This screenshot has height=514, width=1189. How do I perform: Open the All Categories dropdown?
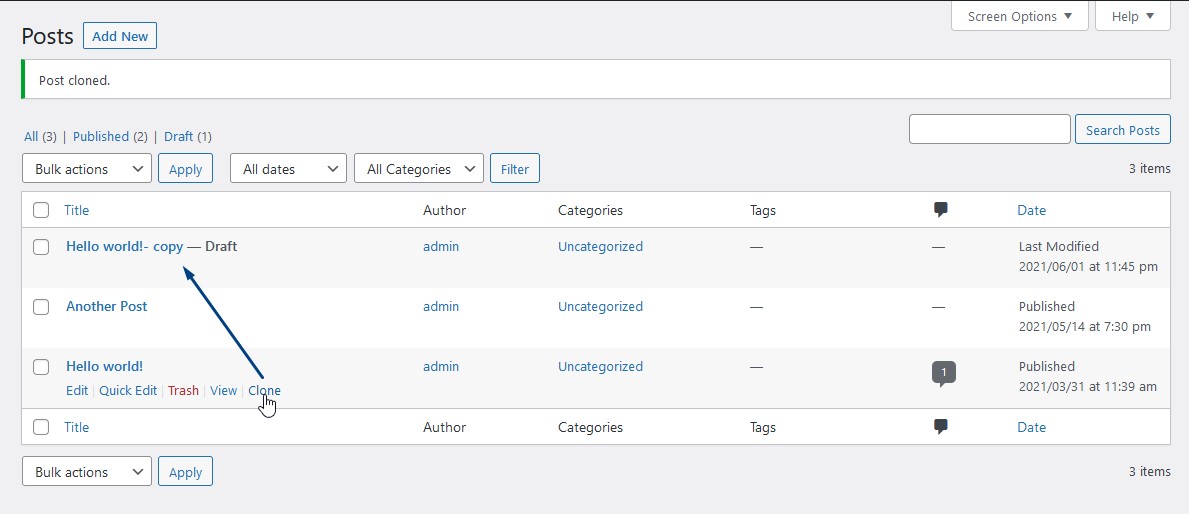click(419, 169)
